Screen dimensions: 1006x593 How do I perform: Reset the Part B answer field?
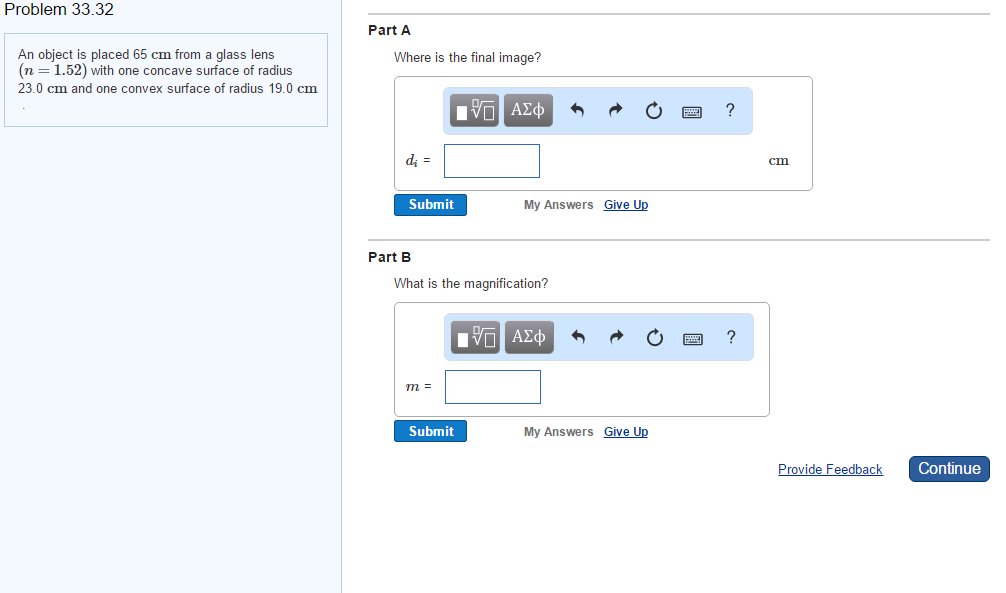[653, 338]
